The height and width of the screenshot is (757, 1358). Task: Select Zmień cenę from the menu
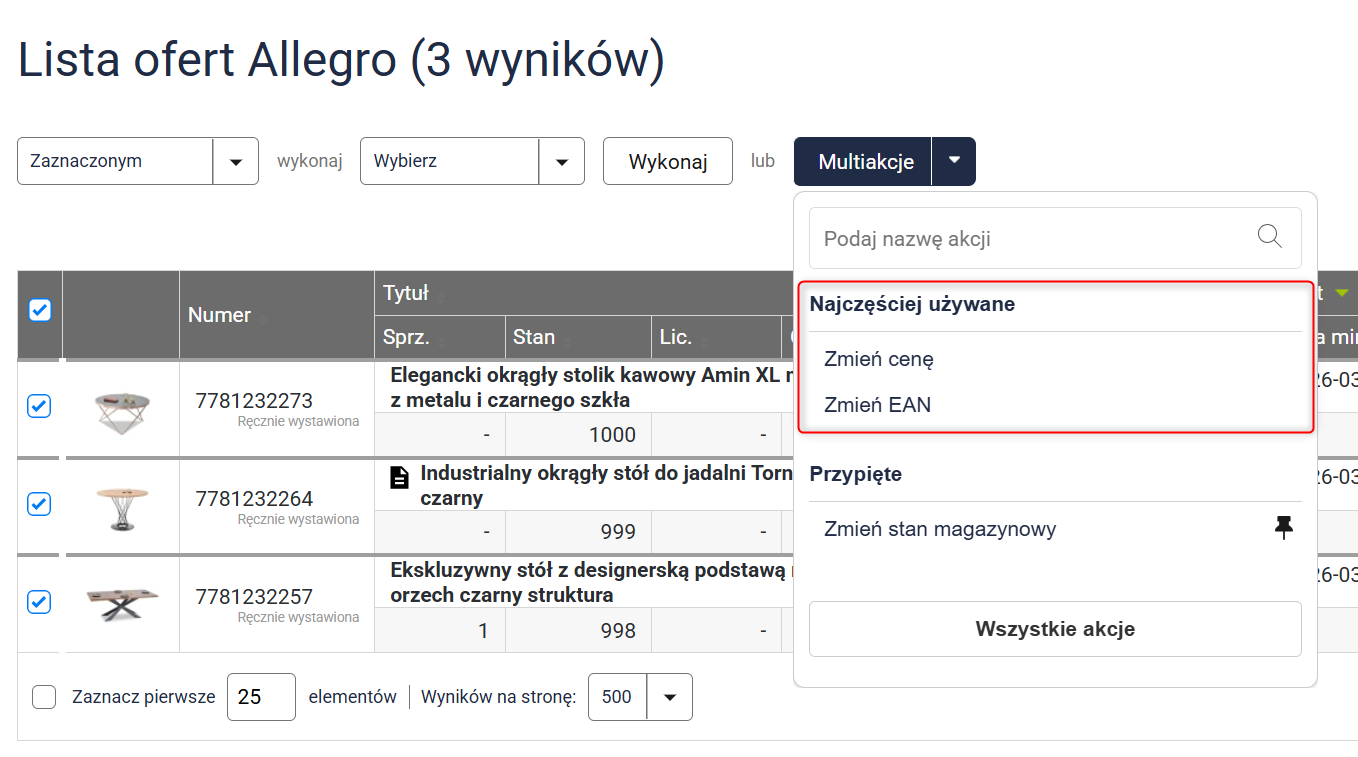tap(879, 358)
